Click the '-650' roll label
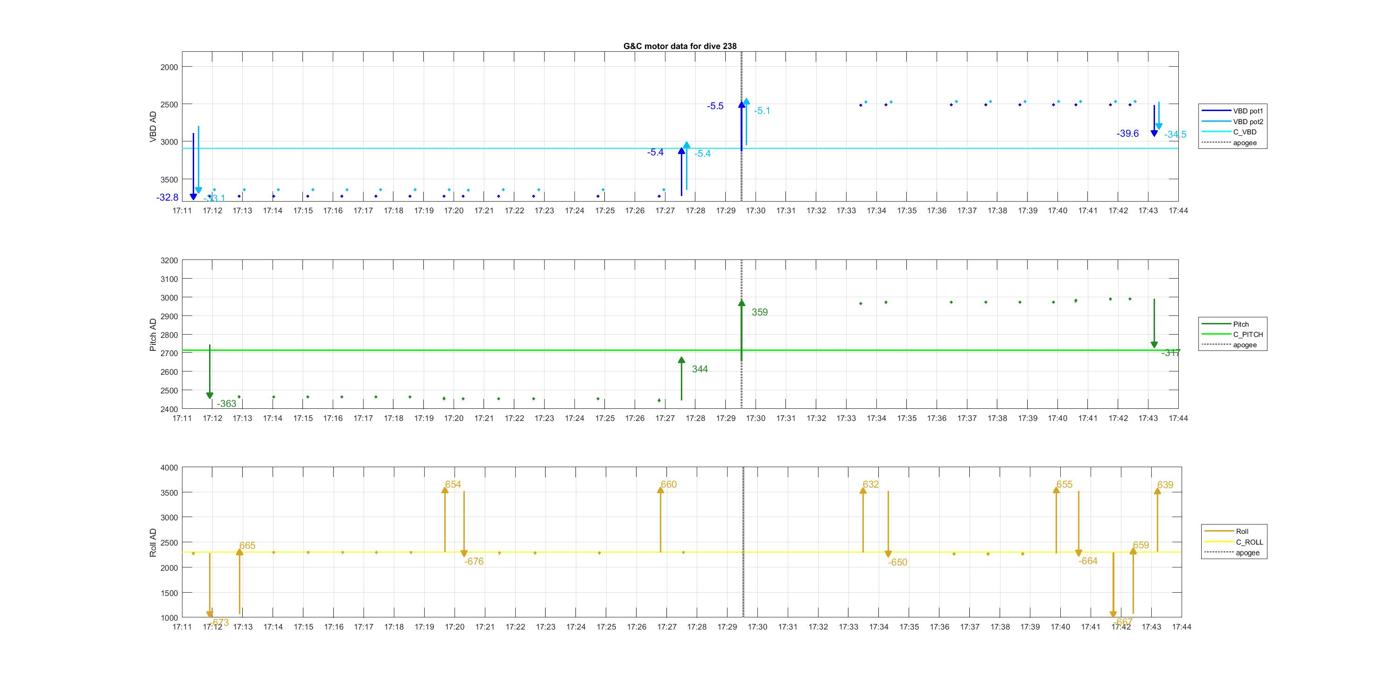The width and height of the screenshot is (1400, 693). coord(898,562)
